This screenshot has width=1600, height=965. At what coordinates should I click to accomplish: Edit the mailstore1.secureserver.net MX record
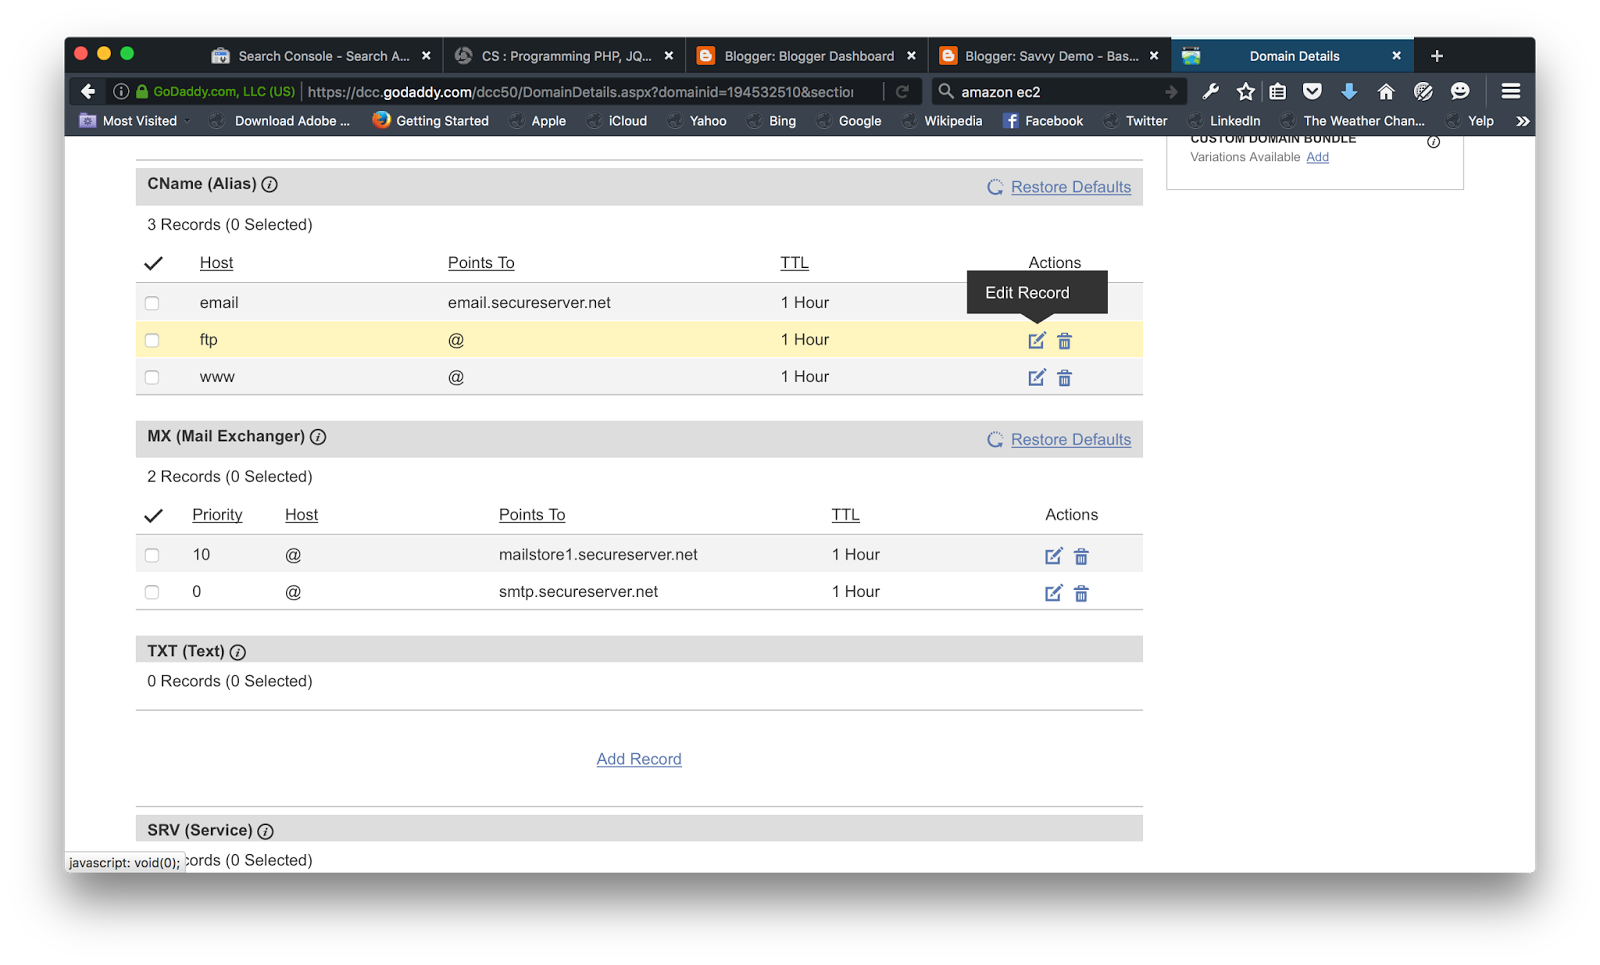pyautogui.click(x=1053, y=556)
